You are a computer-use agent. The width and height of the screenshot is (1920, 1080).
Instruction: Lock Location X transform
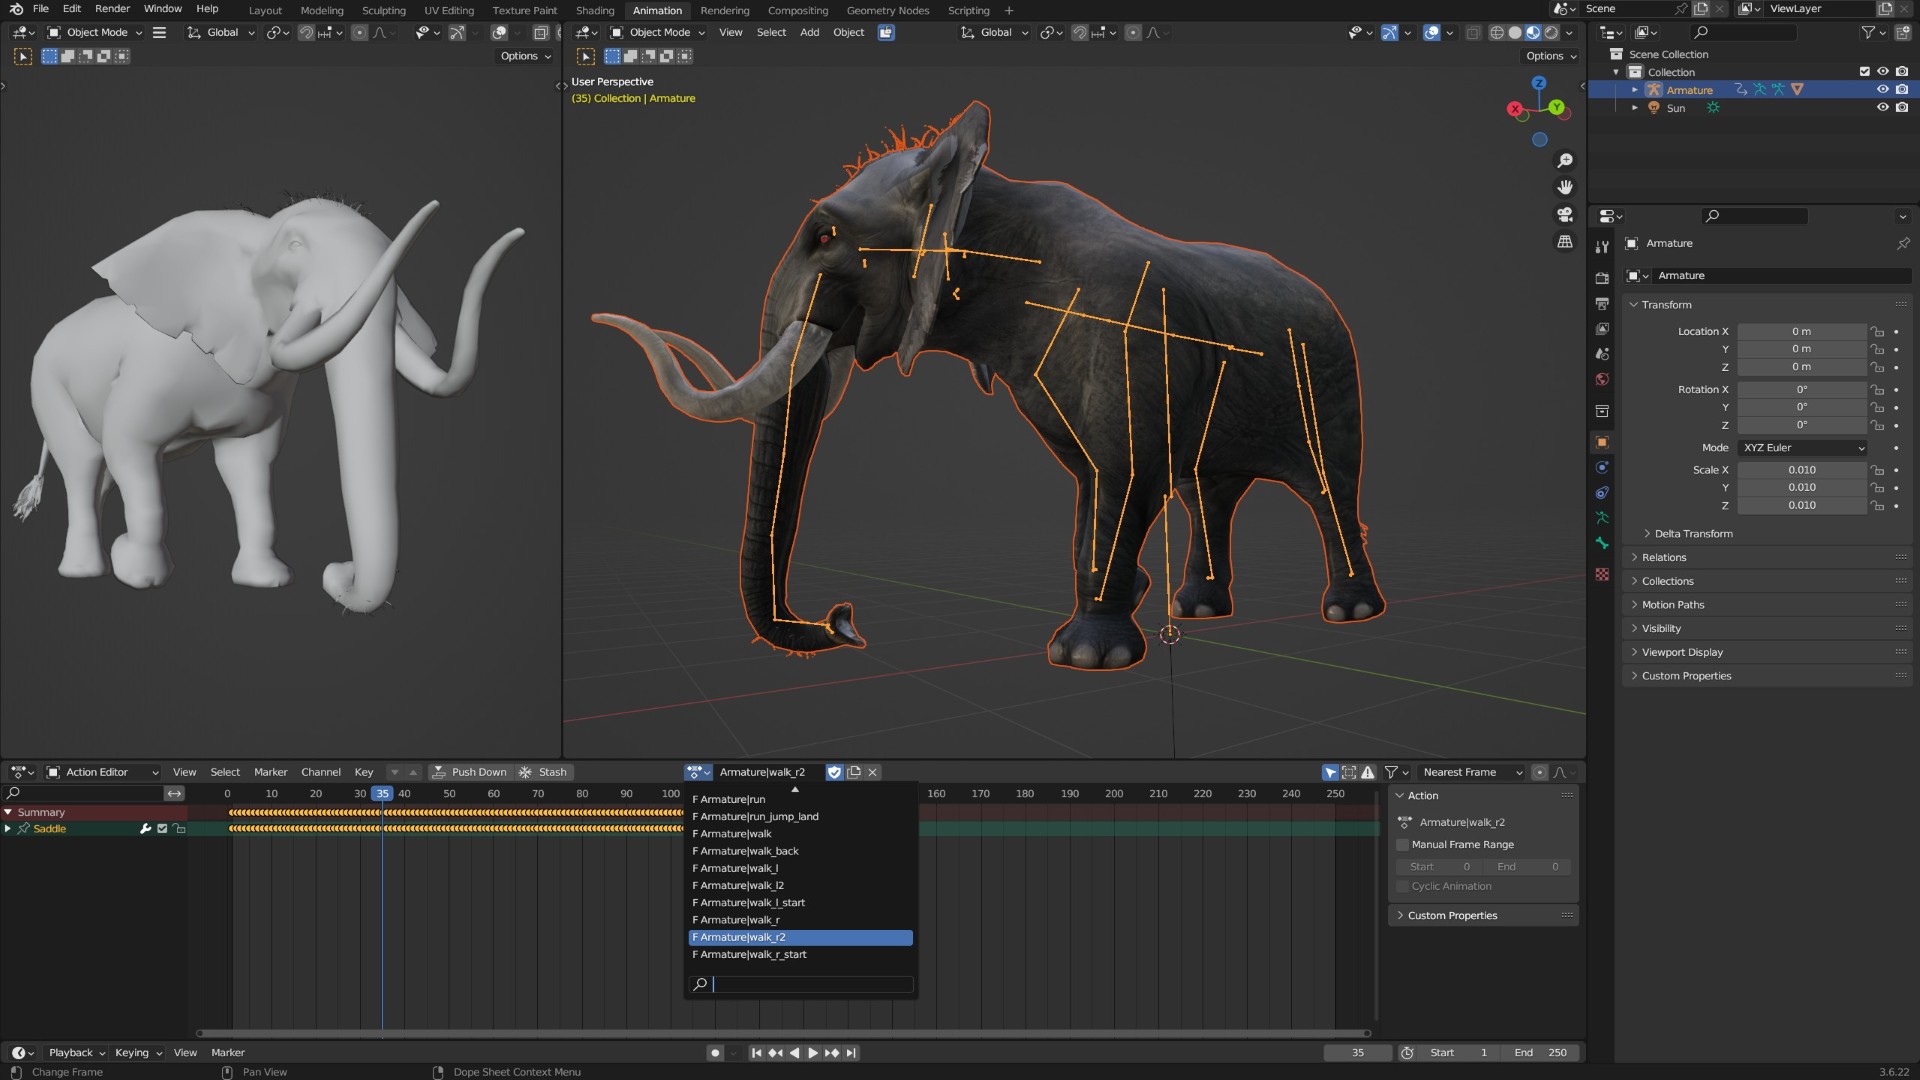[x=1878, y=332]
